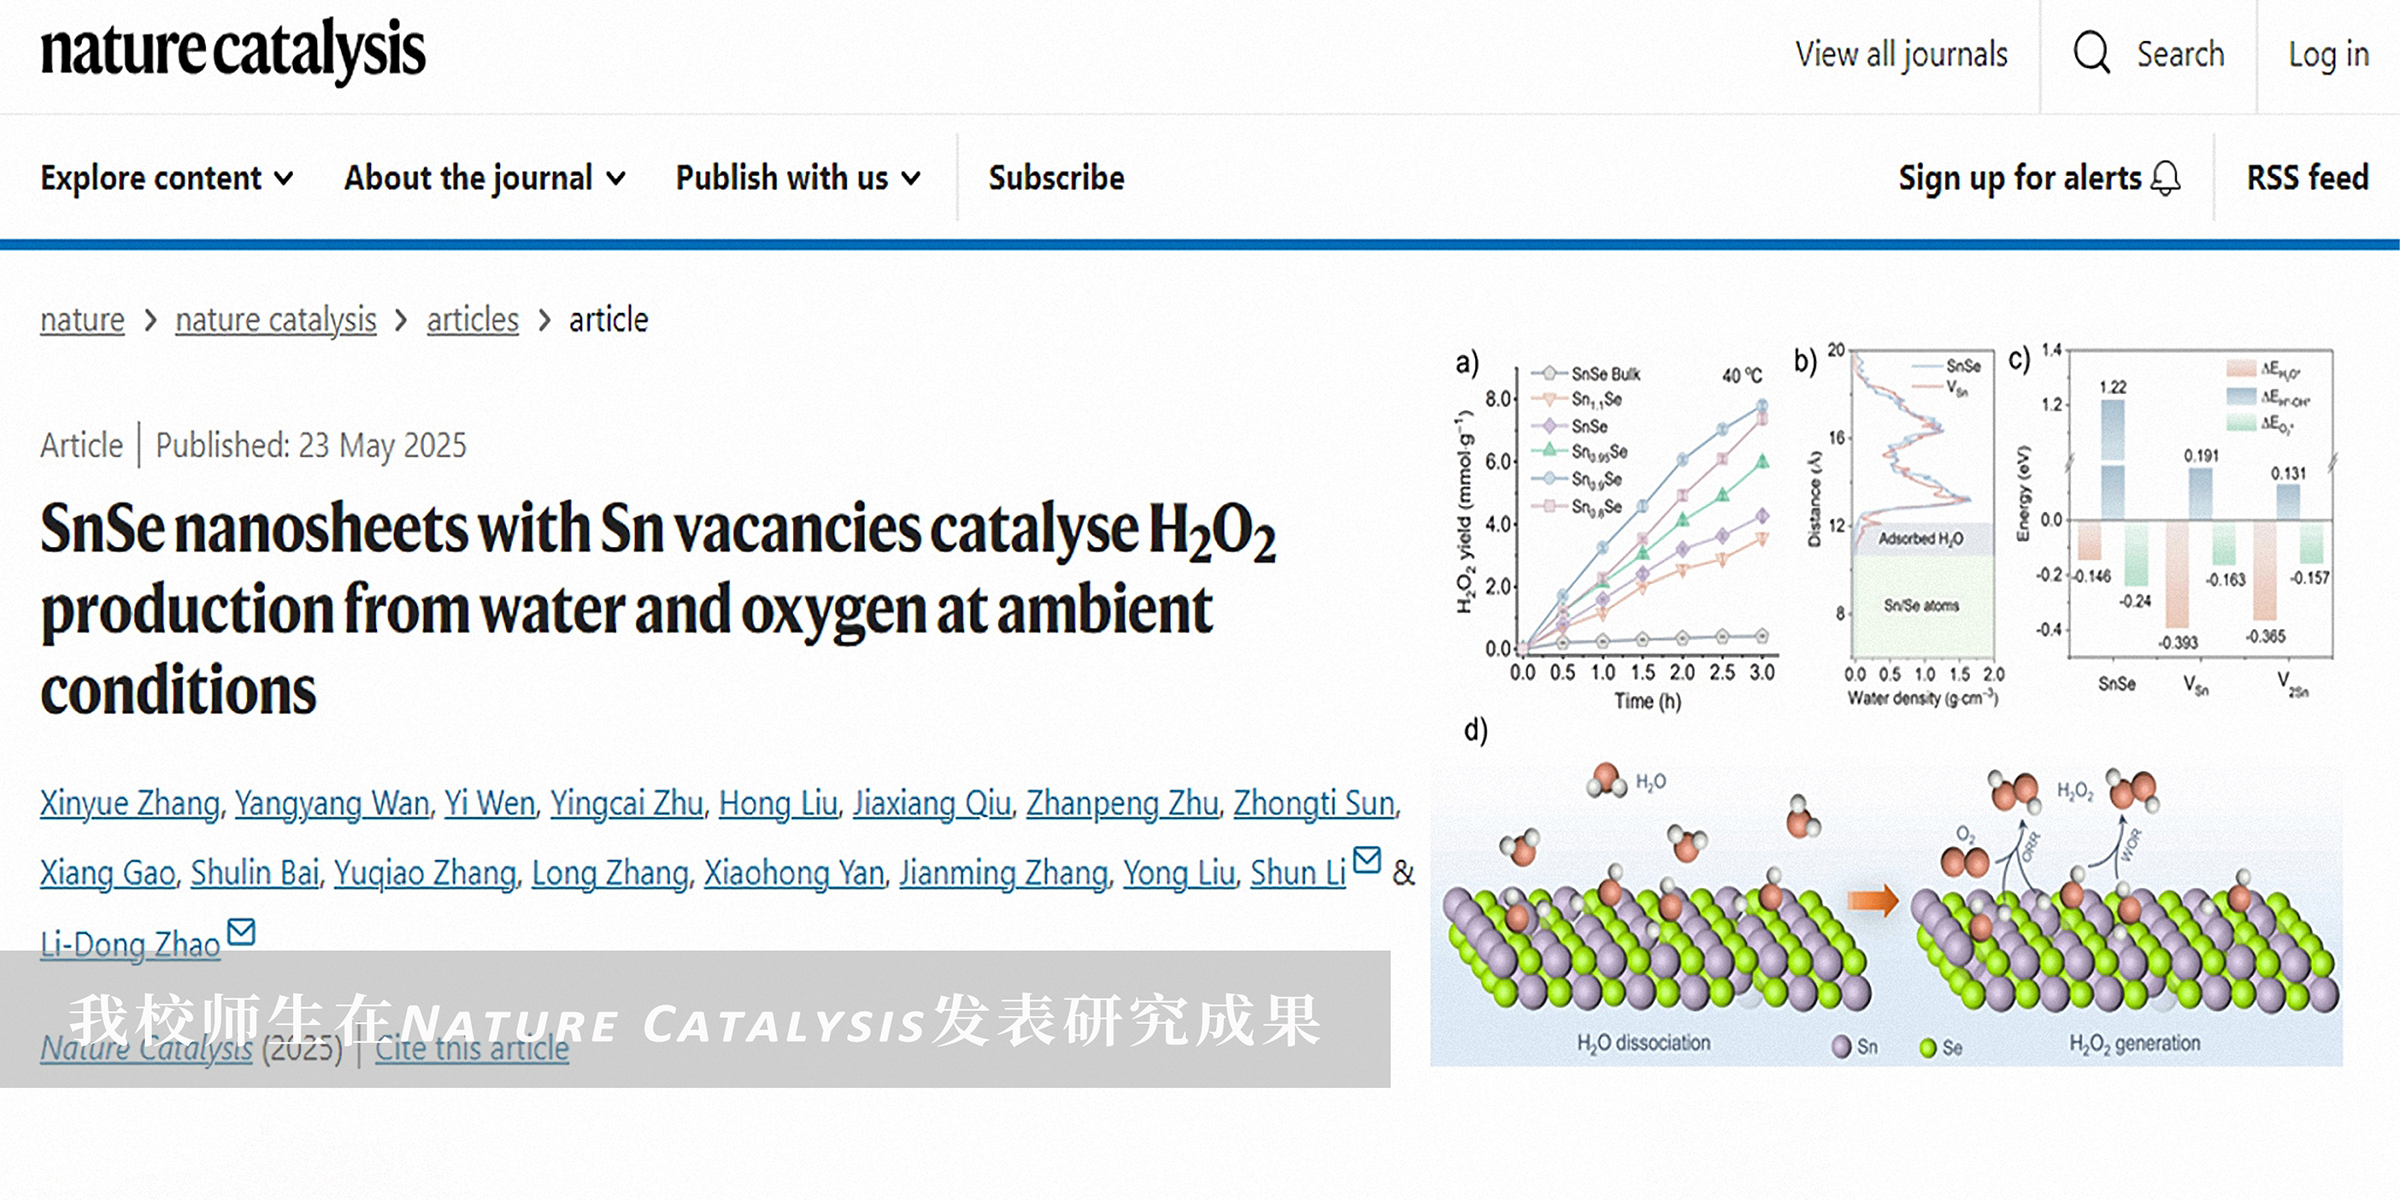Open View all journals
The width and height of the screenshot is (2400, 1200).
point(1901,54)
